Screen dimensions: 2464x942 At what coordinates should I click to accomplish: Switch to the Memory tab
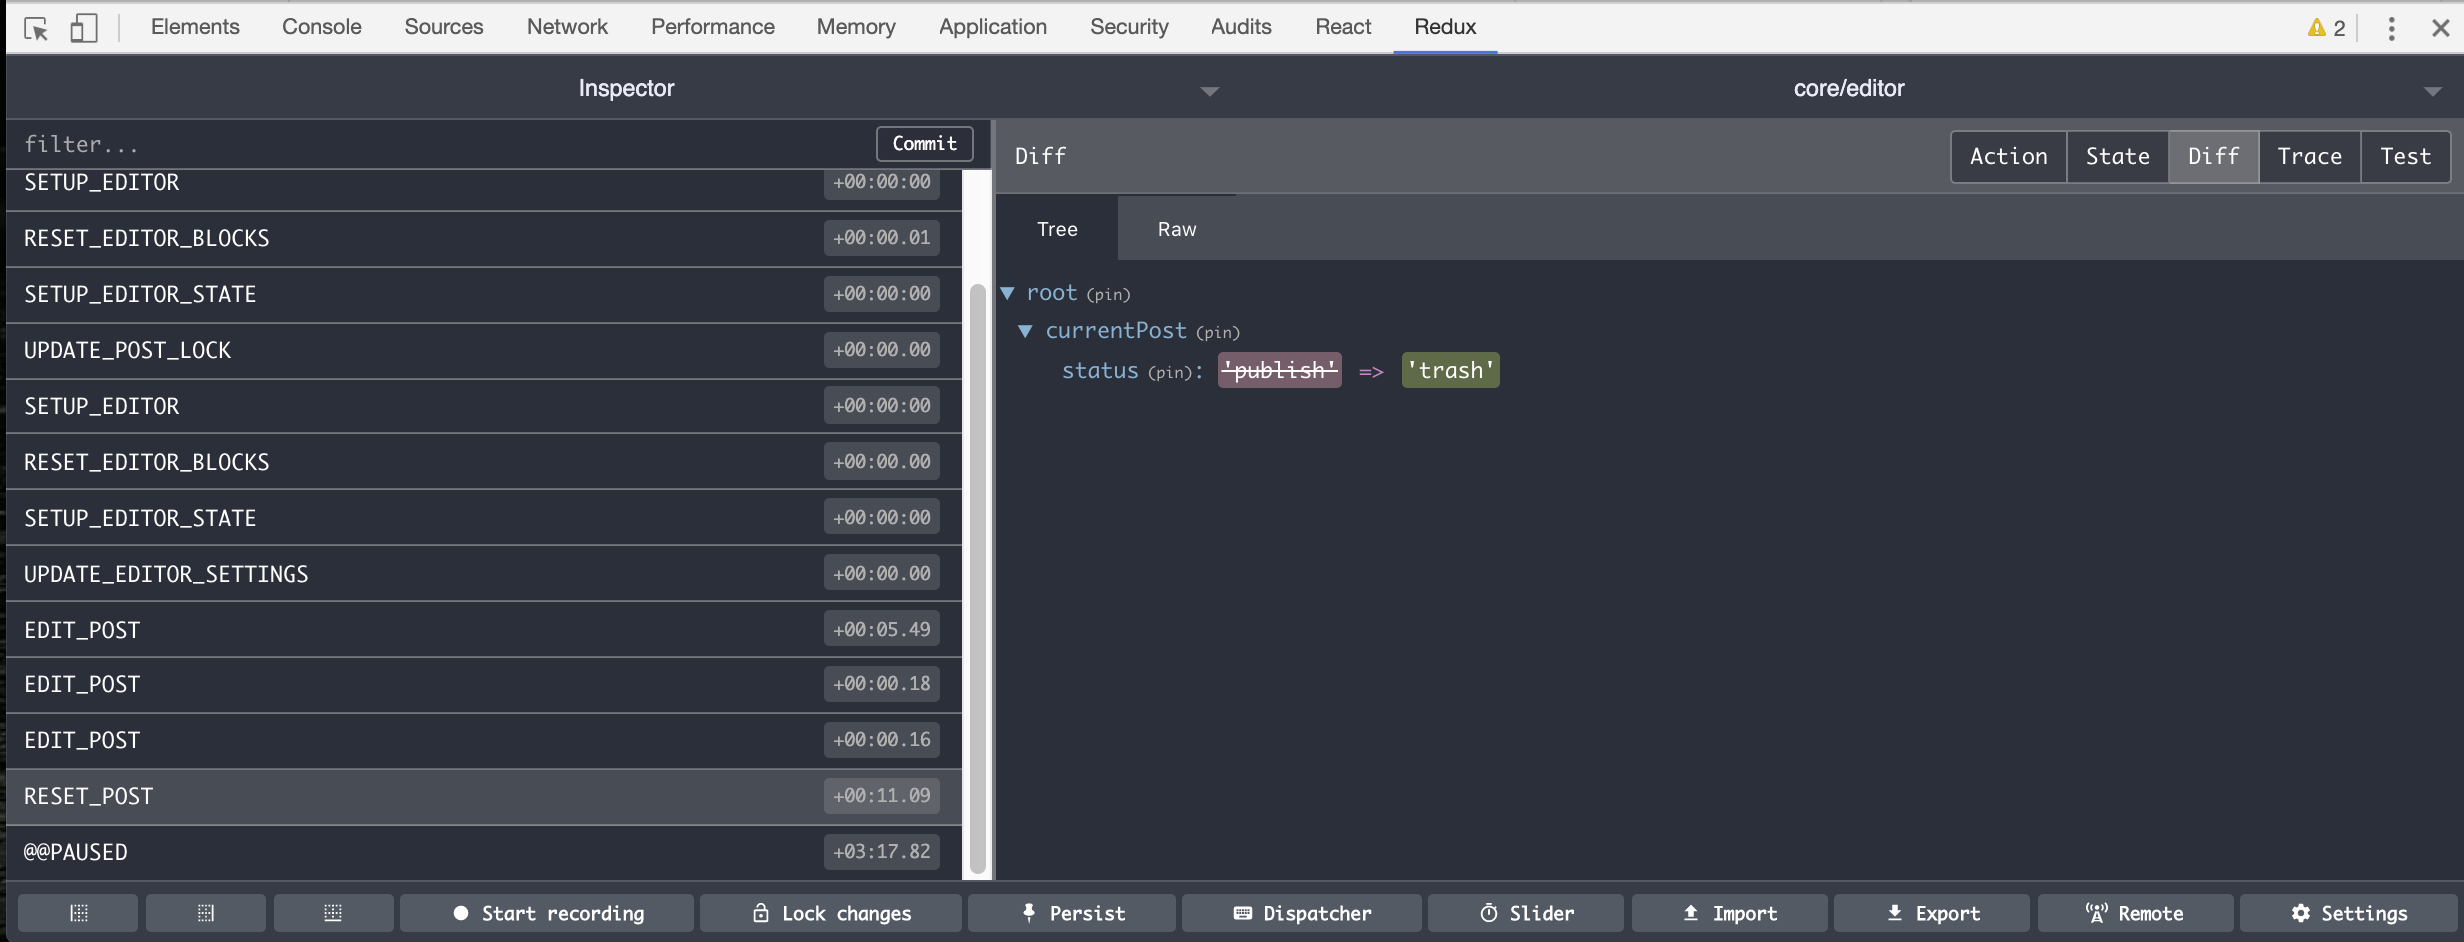pyautogui.click(x=856, y=27)
